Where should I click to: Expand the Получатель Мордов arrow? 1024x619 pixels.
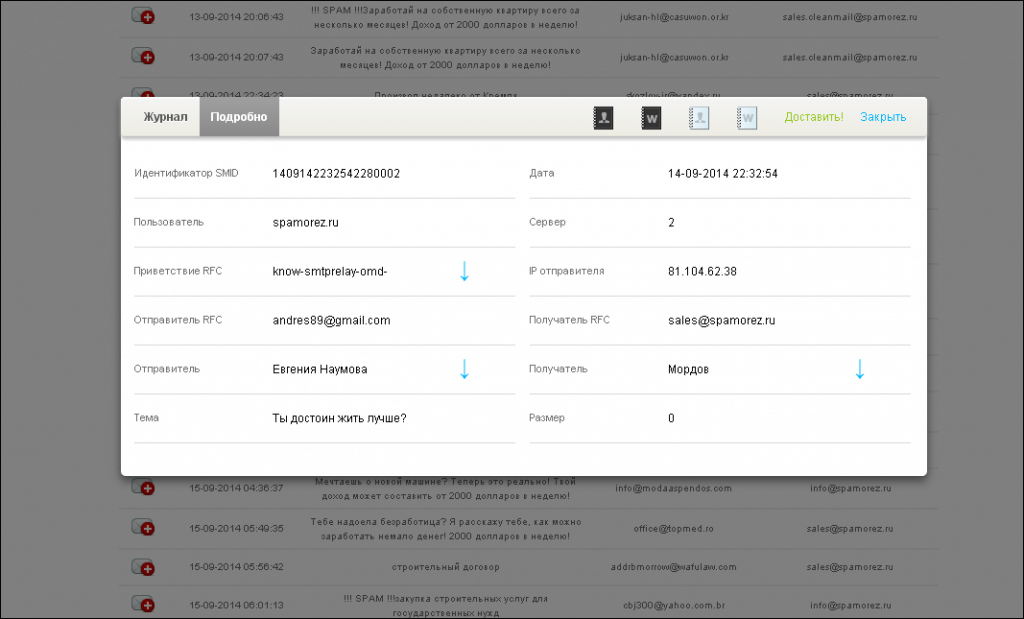click(859, 369)
